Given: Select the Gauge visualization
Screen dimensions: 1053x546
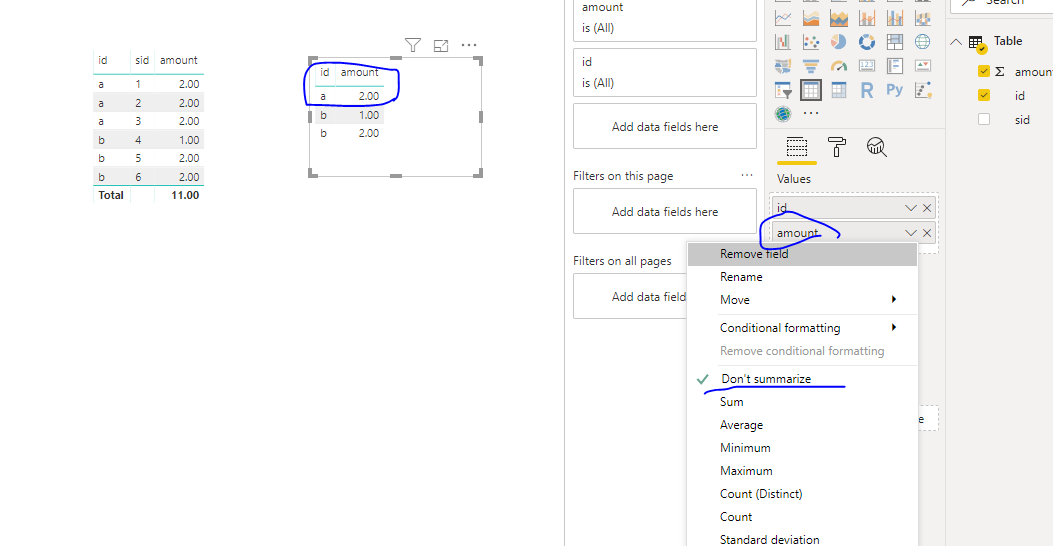Looking at the screenshot, I should point(839,66).
